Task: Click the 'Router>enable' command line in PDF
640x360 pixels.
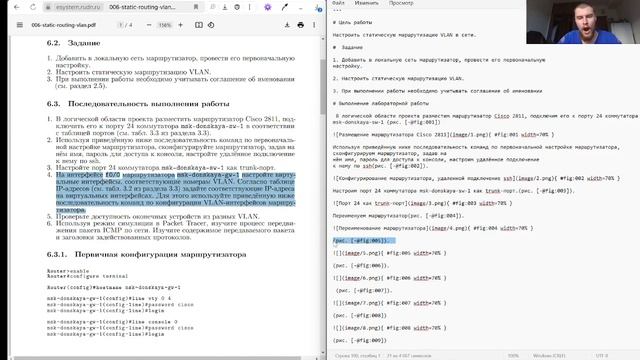Action: click(x=68, y=271)
